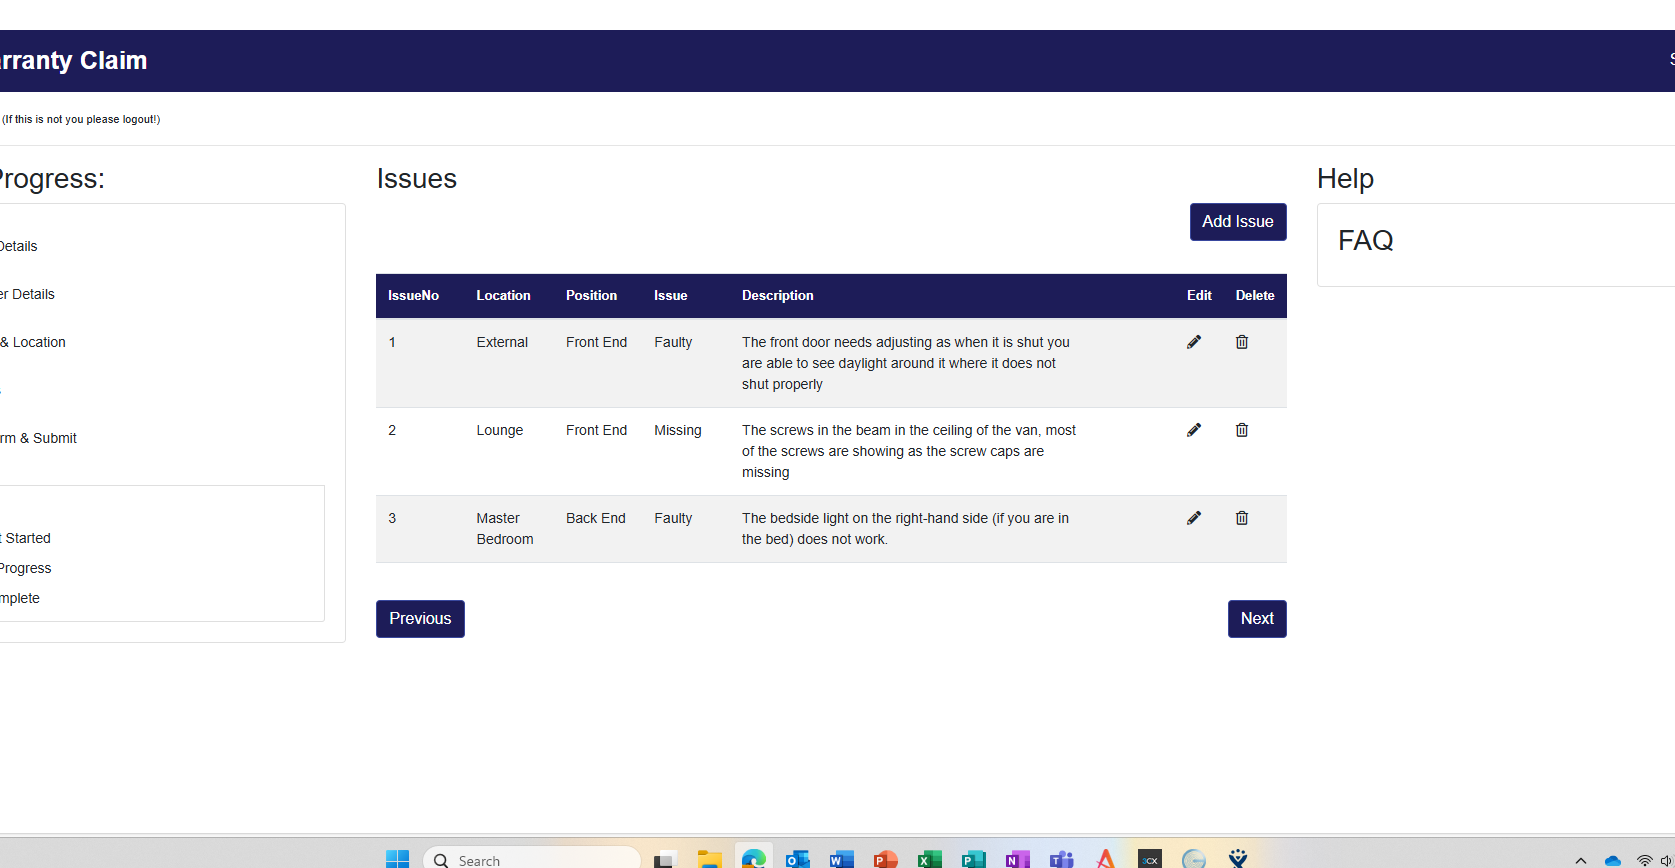Open PowerPoint from the taskbar

click(x=885, y=859)
